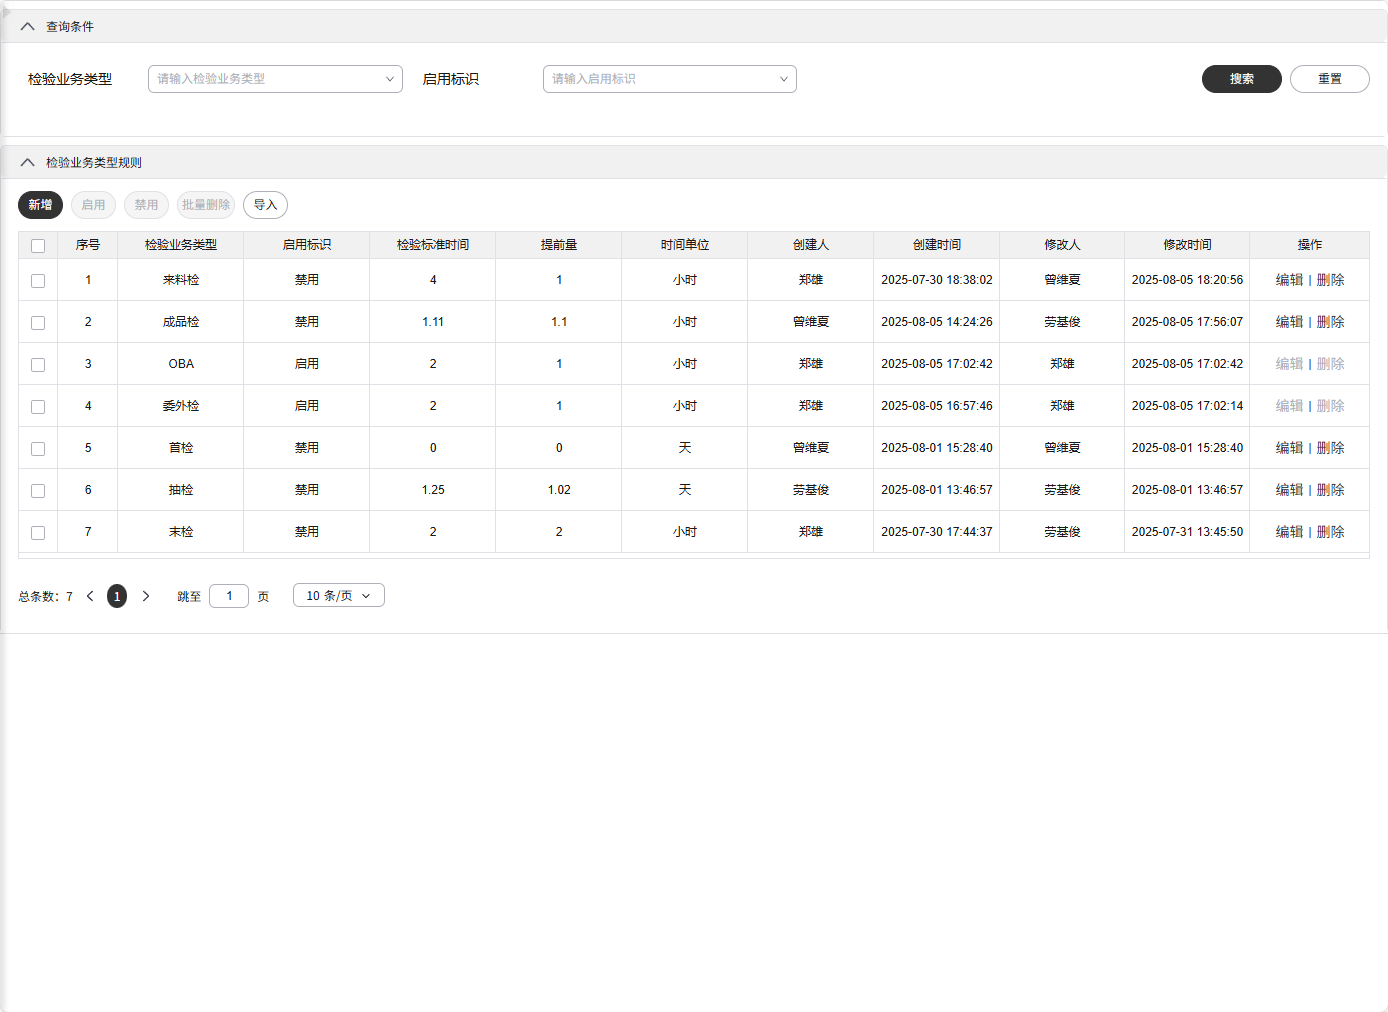1388x1012 pixels.
Task: Collapse the 检验业务类型规则 section chevron
Action: click(27, 163)
